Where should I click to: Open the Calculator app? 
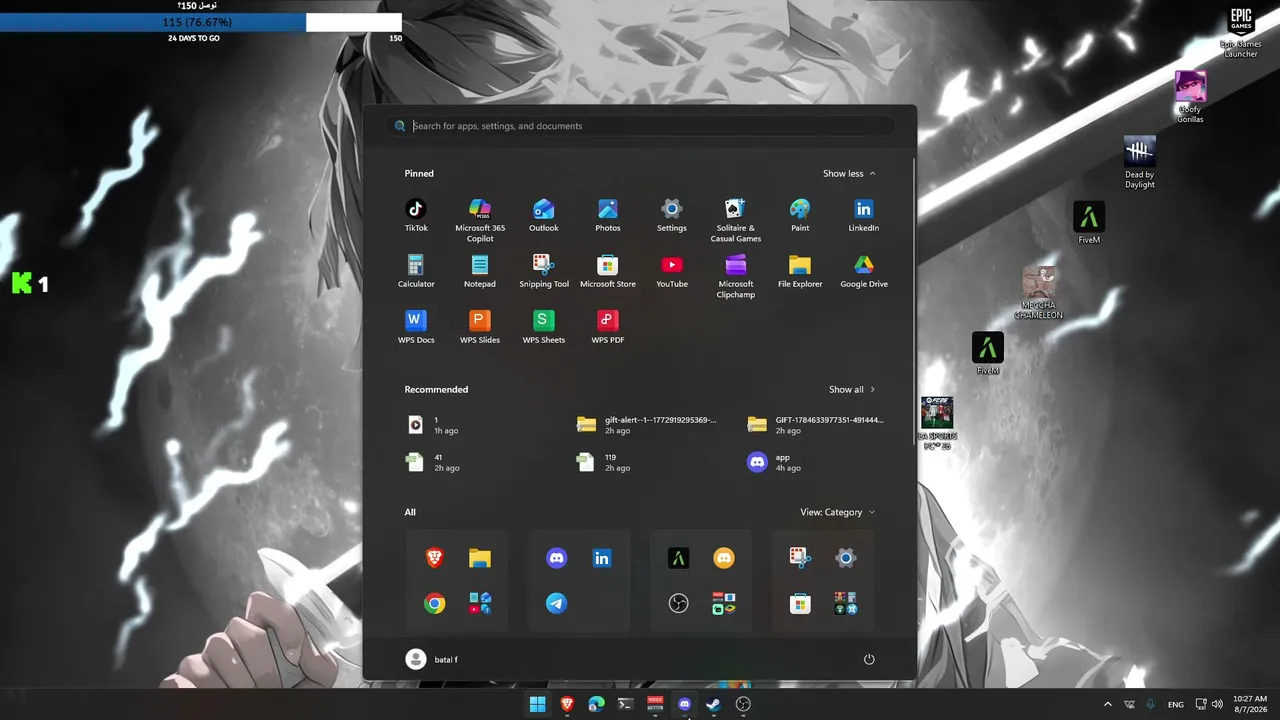pos(416,271)
